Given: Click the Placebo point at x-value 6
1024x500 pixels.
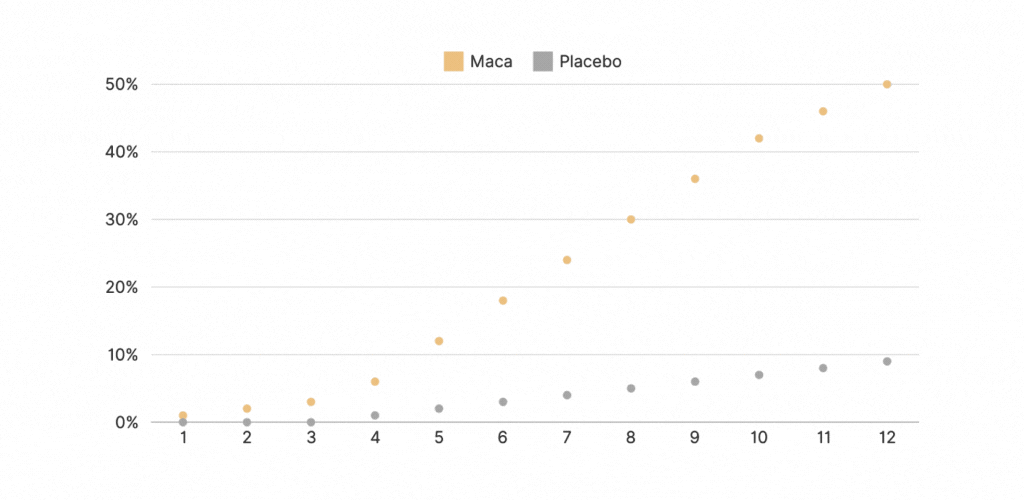Looking at the screenshot, I should (x=503, y=402).
